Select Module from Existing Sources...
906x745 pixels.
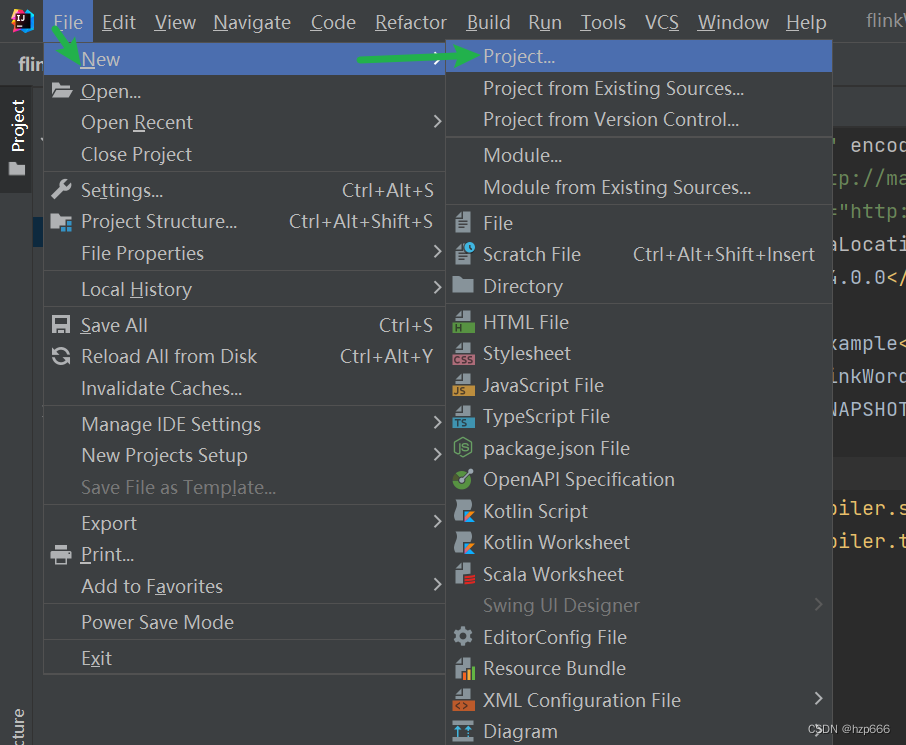tap(616, 187)
